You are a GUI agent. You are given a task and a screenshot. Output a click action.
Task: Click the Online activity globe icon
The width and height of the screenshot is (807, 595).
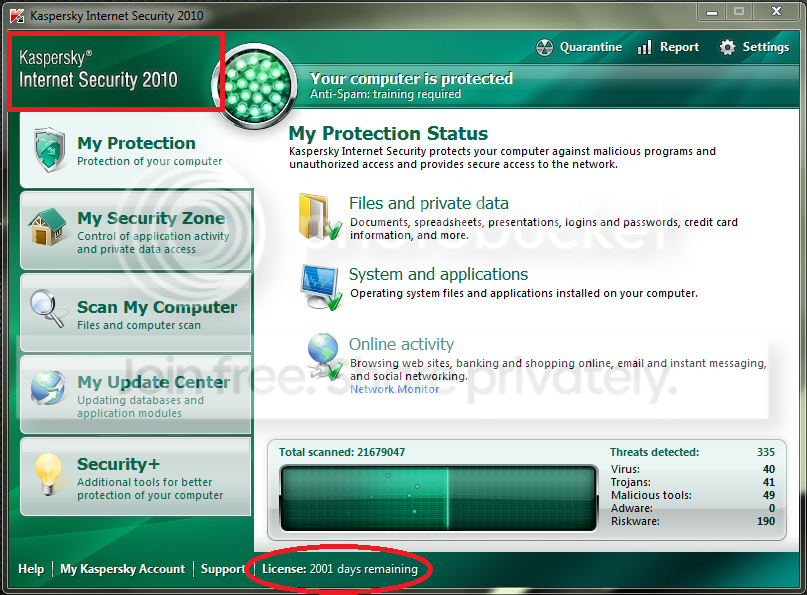[325, 357]
